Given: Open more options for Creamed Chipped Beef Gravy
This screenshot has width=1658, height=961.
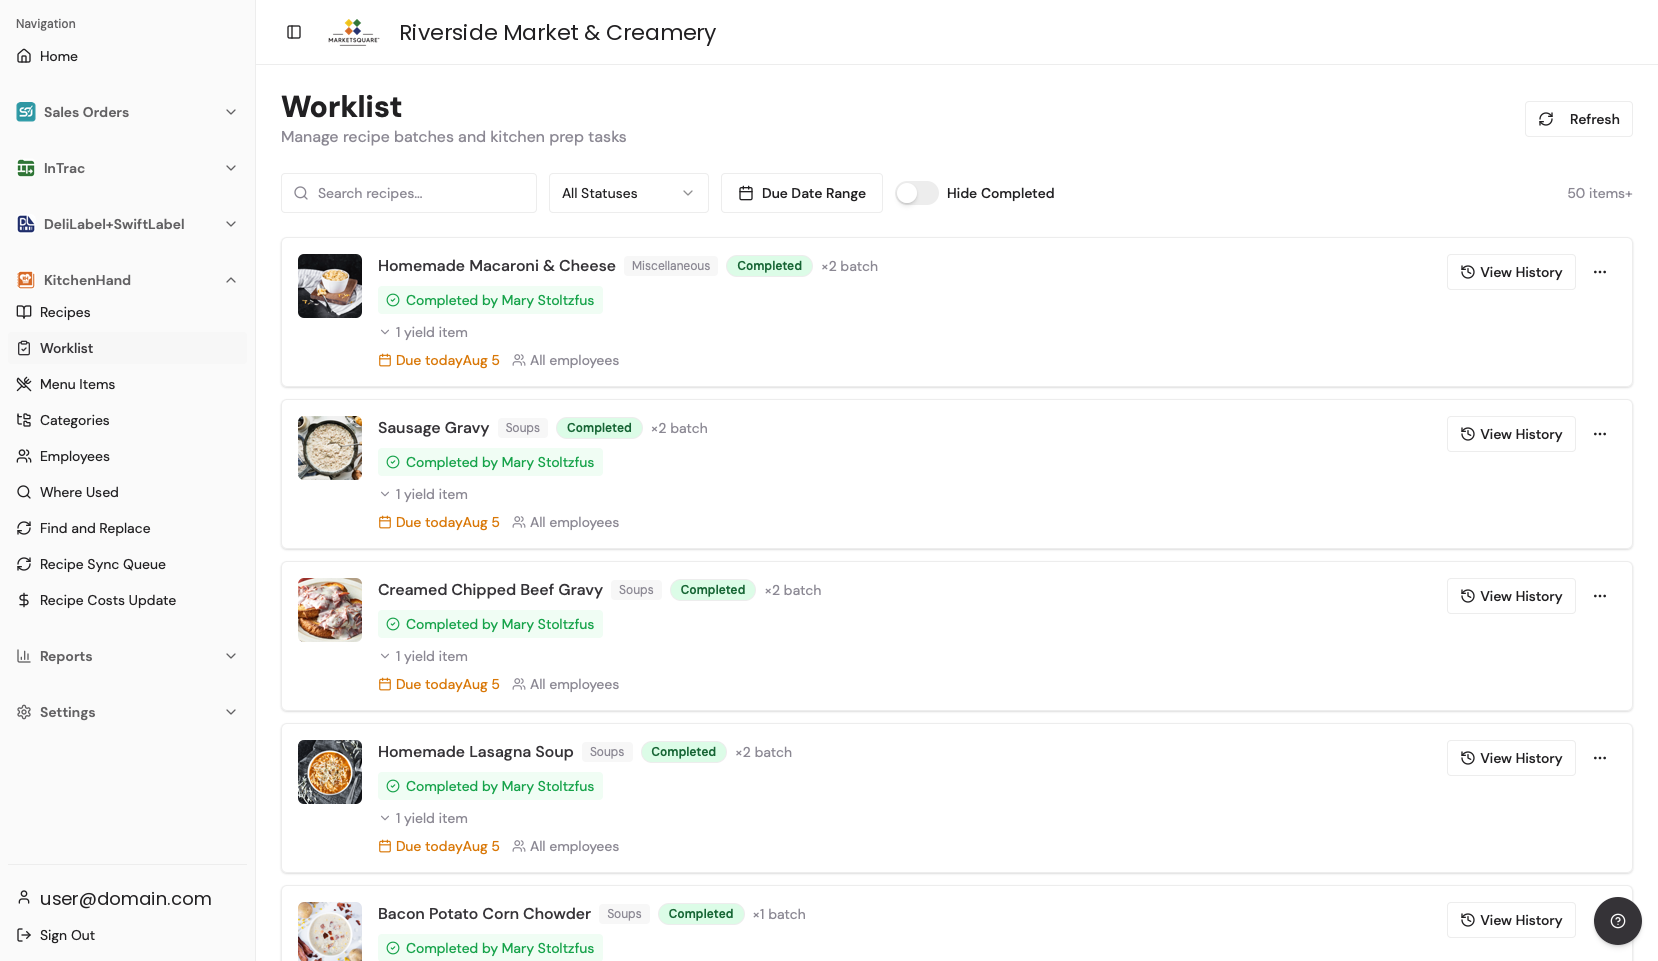Looking at the screenshot, I should [1600, 596].
